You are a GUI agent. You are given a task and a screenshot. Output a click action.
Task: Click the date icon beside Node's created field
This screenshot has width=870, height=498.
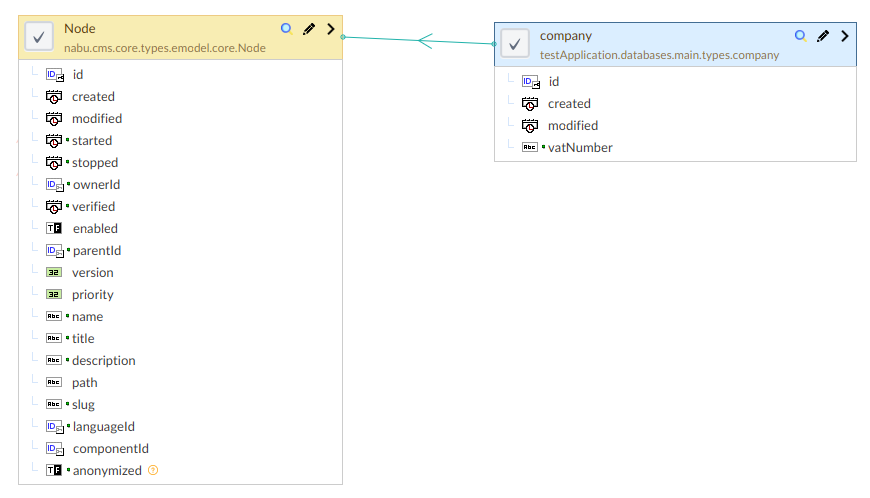[x=54, y=97]
